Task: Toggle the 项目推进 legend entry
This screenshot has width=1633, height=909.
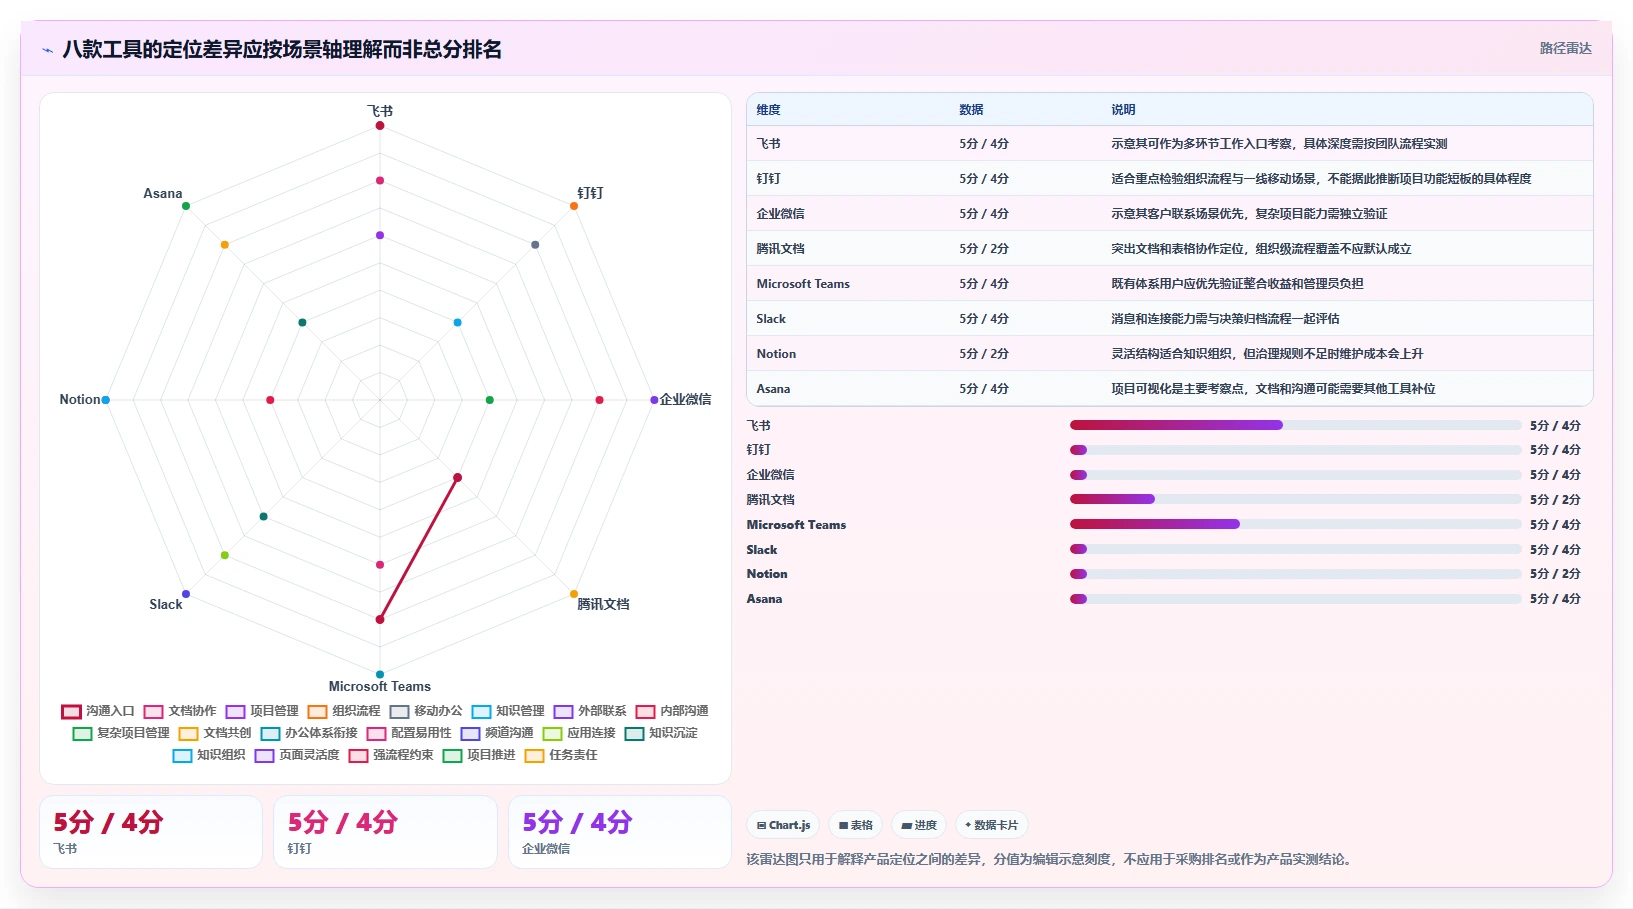Action: pos(479,755)
